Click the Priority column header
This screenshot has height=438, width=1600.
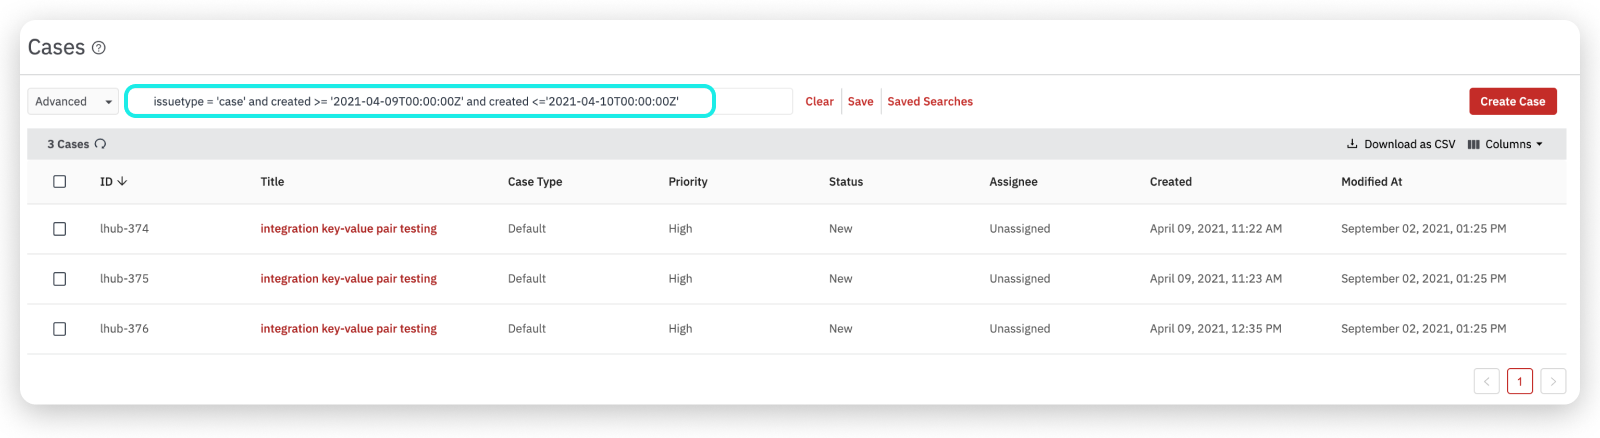688,182
